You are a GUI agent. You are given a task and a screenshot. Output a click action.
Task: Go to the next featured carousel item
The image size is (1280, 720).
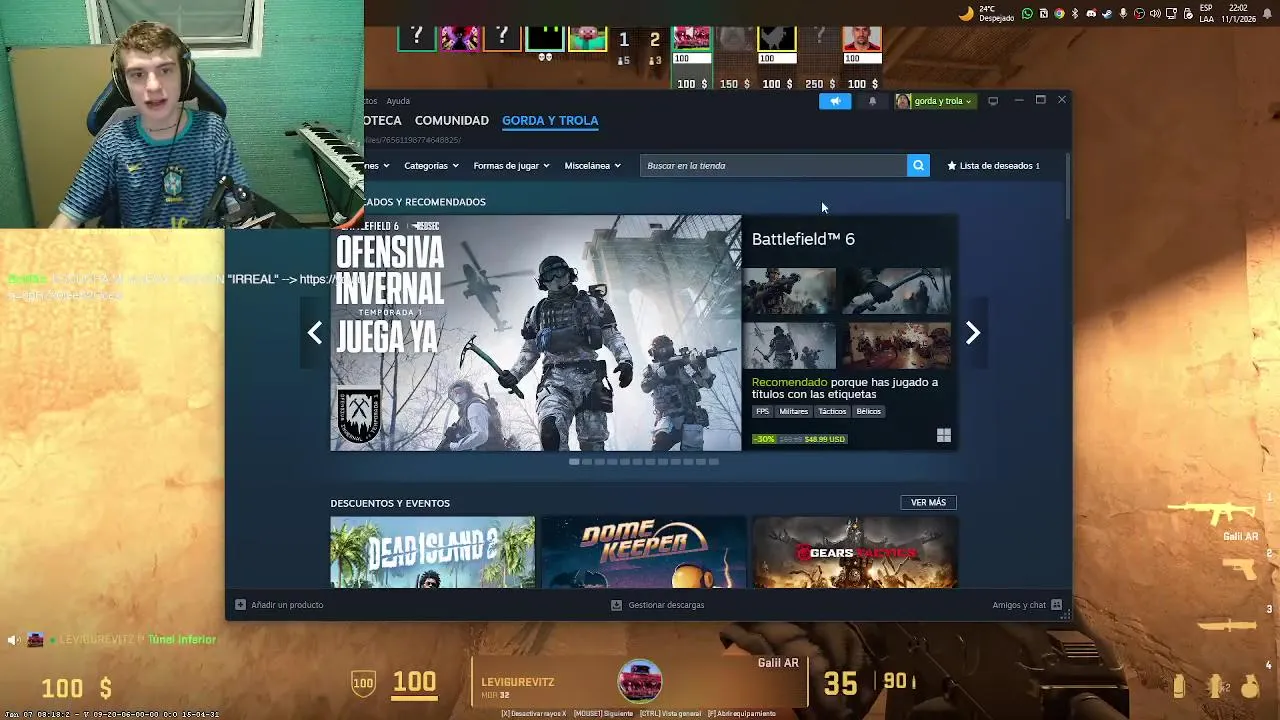(973, 332)
